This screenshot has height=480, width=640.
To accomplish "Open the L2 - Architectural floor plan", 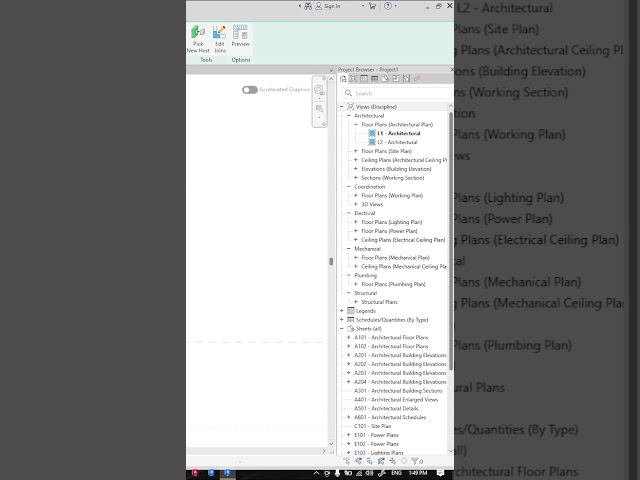I will click(397, 142).
